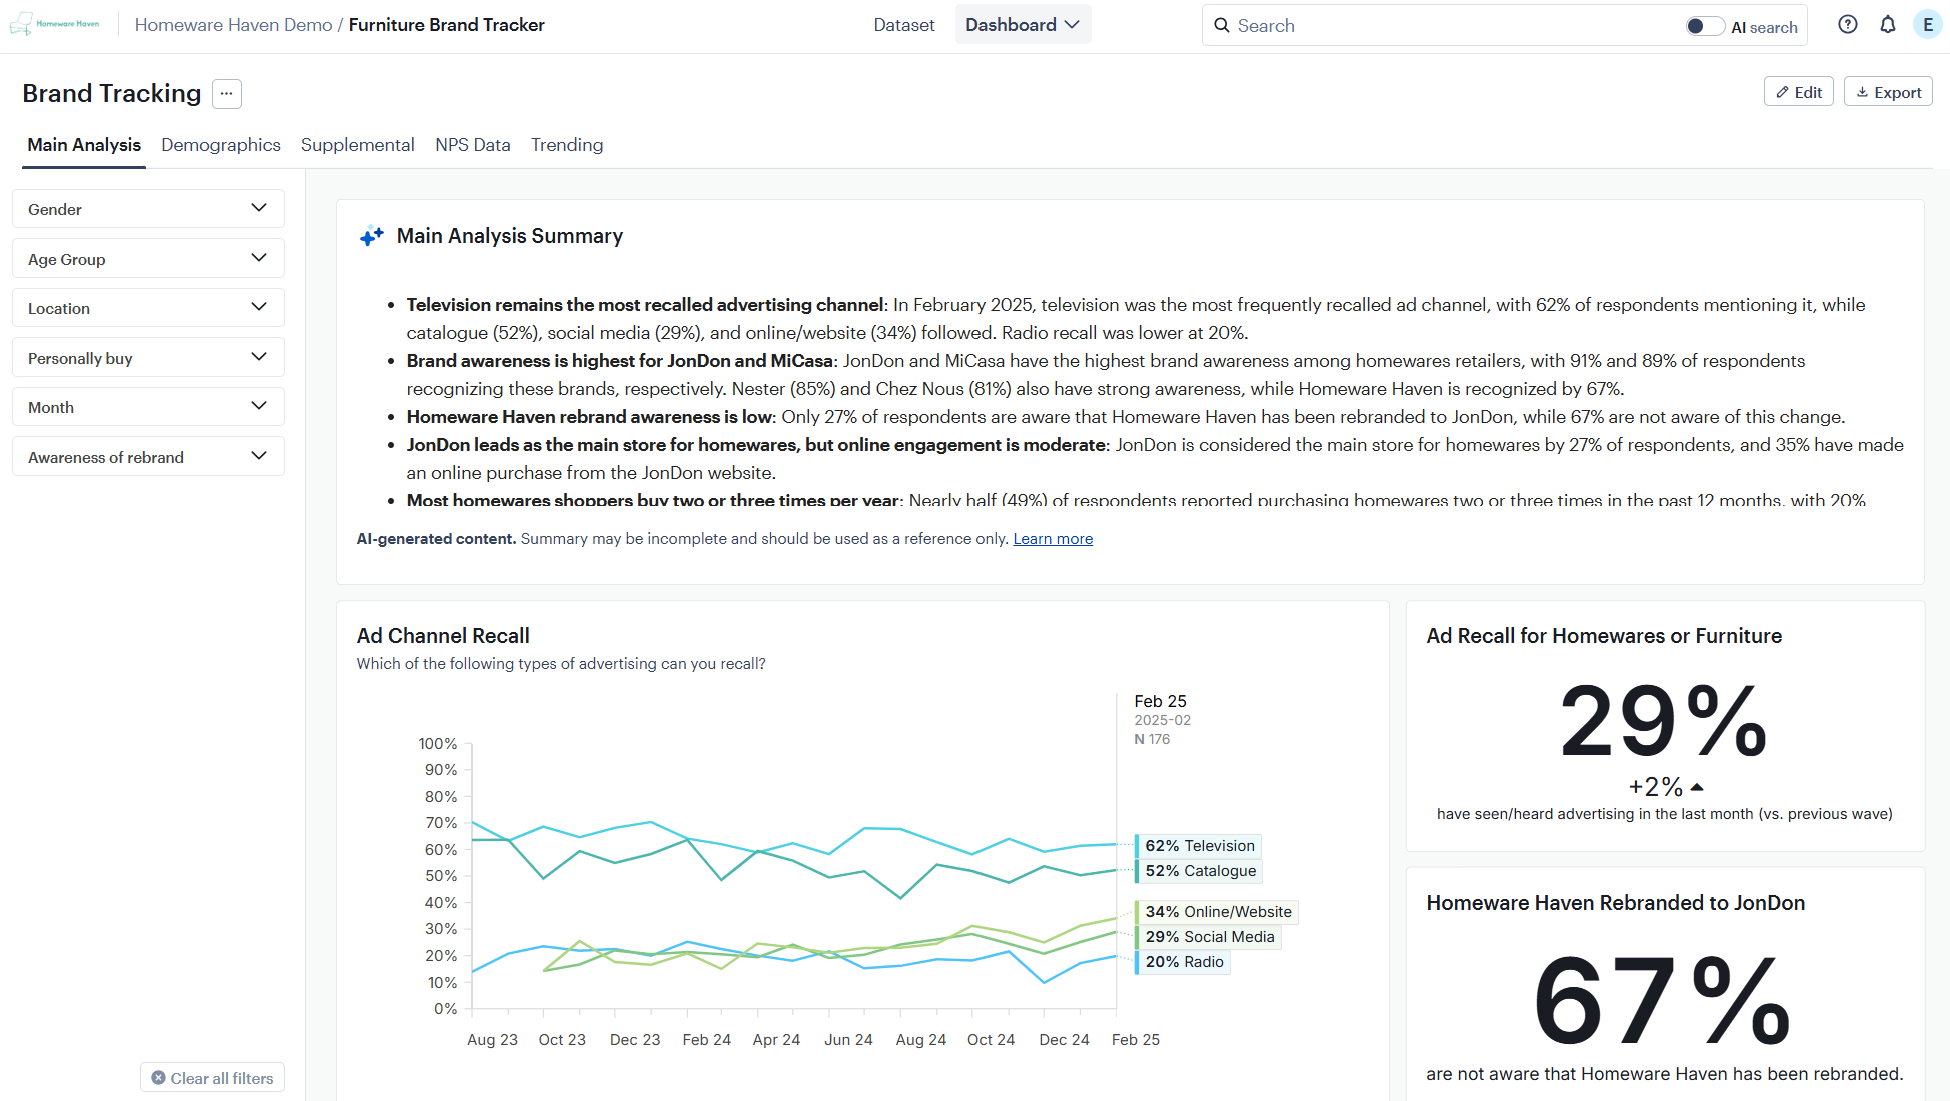The image size is (1950, 1101).
Task: Click the Edit button
Action: pos(1798,91)
